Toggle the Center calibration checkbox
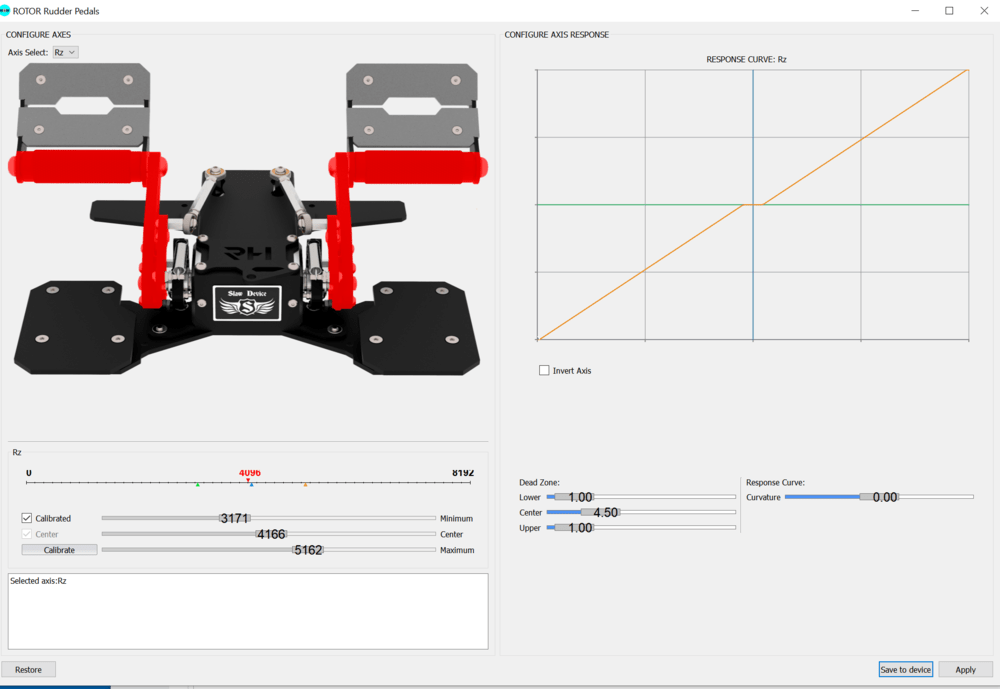Viewport: 1000px width, 689px height. [26, 534]
